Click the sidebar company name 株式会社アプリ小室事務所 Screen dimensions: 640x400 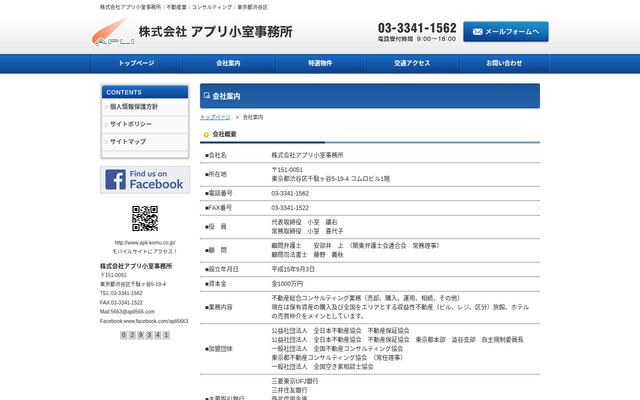(x=136, y=266)
